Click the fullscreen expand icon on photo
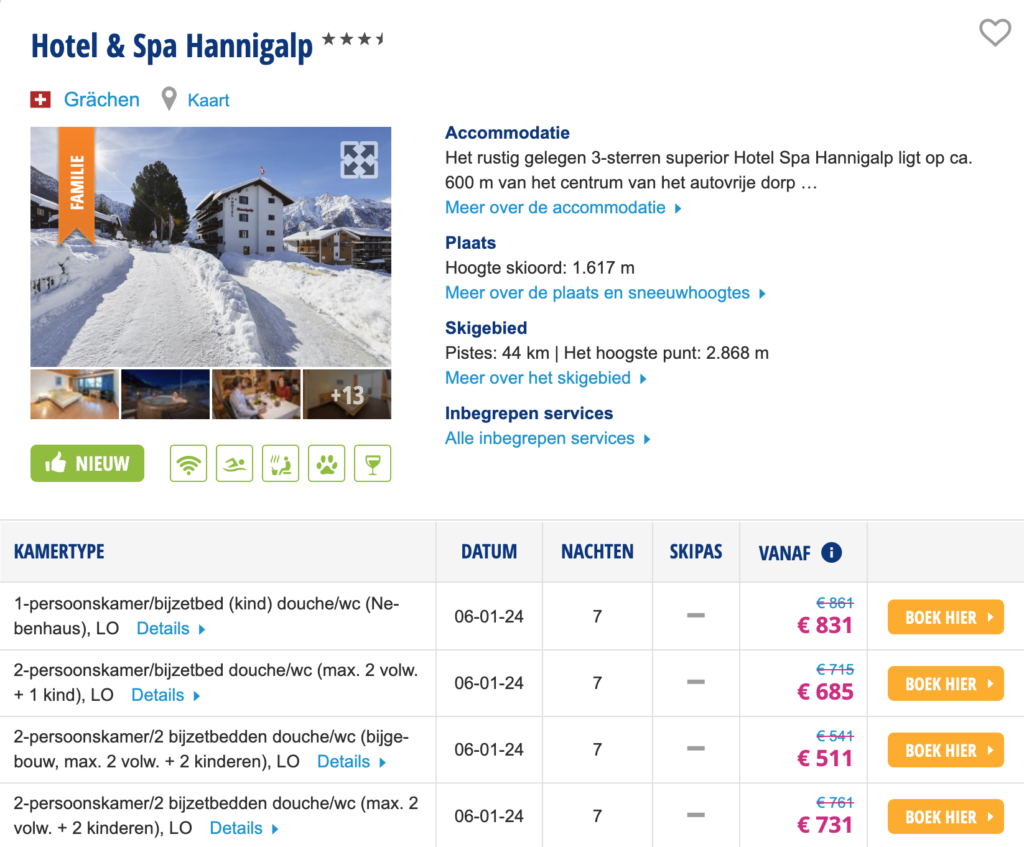 point(359,160)
